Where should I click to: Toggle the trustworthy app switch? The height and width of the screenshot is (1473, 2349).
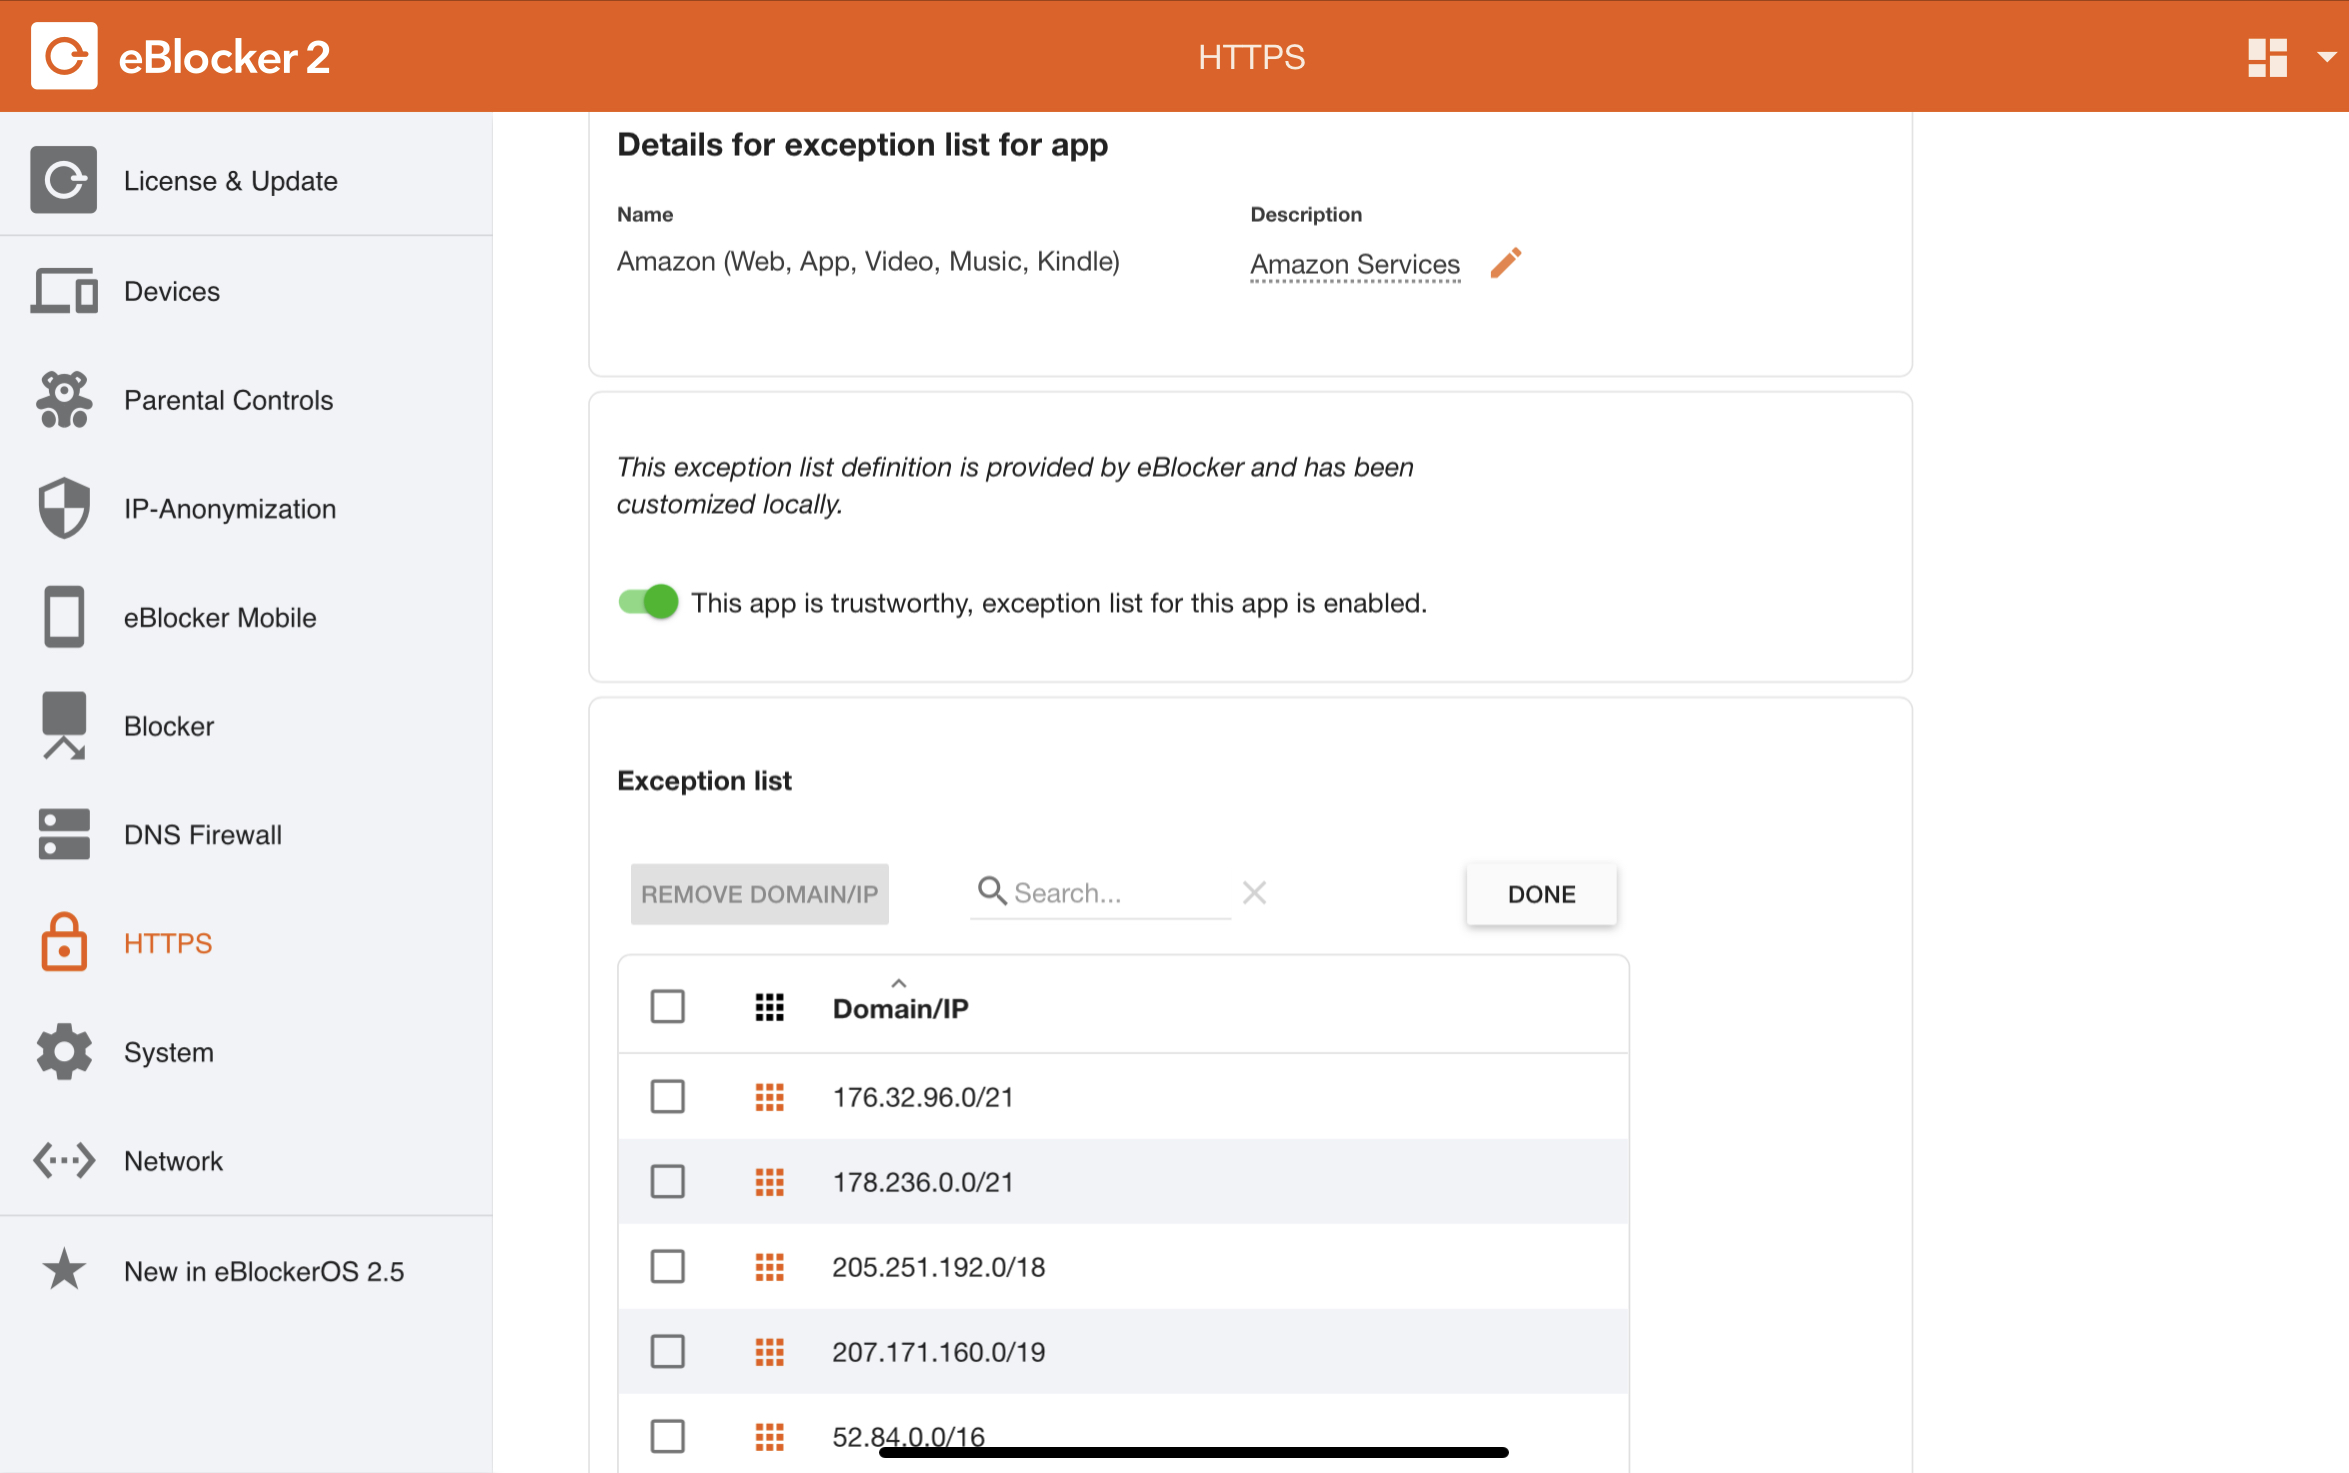(x=648, y=602)
